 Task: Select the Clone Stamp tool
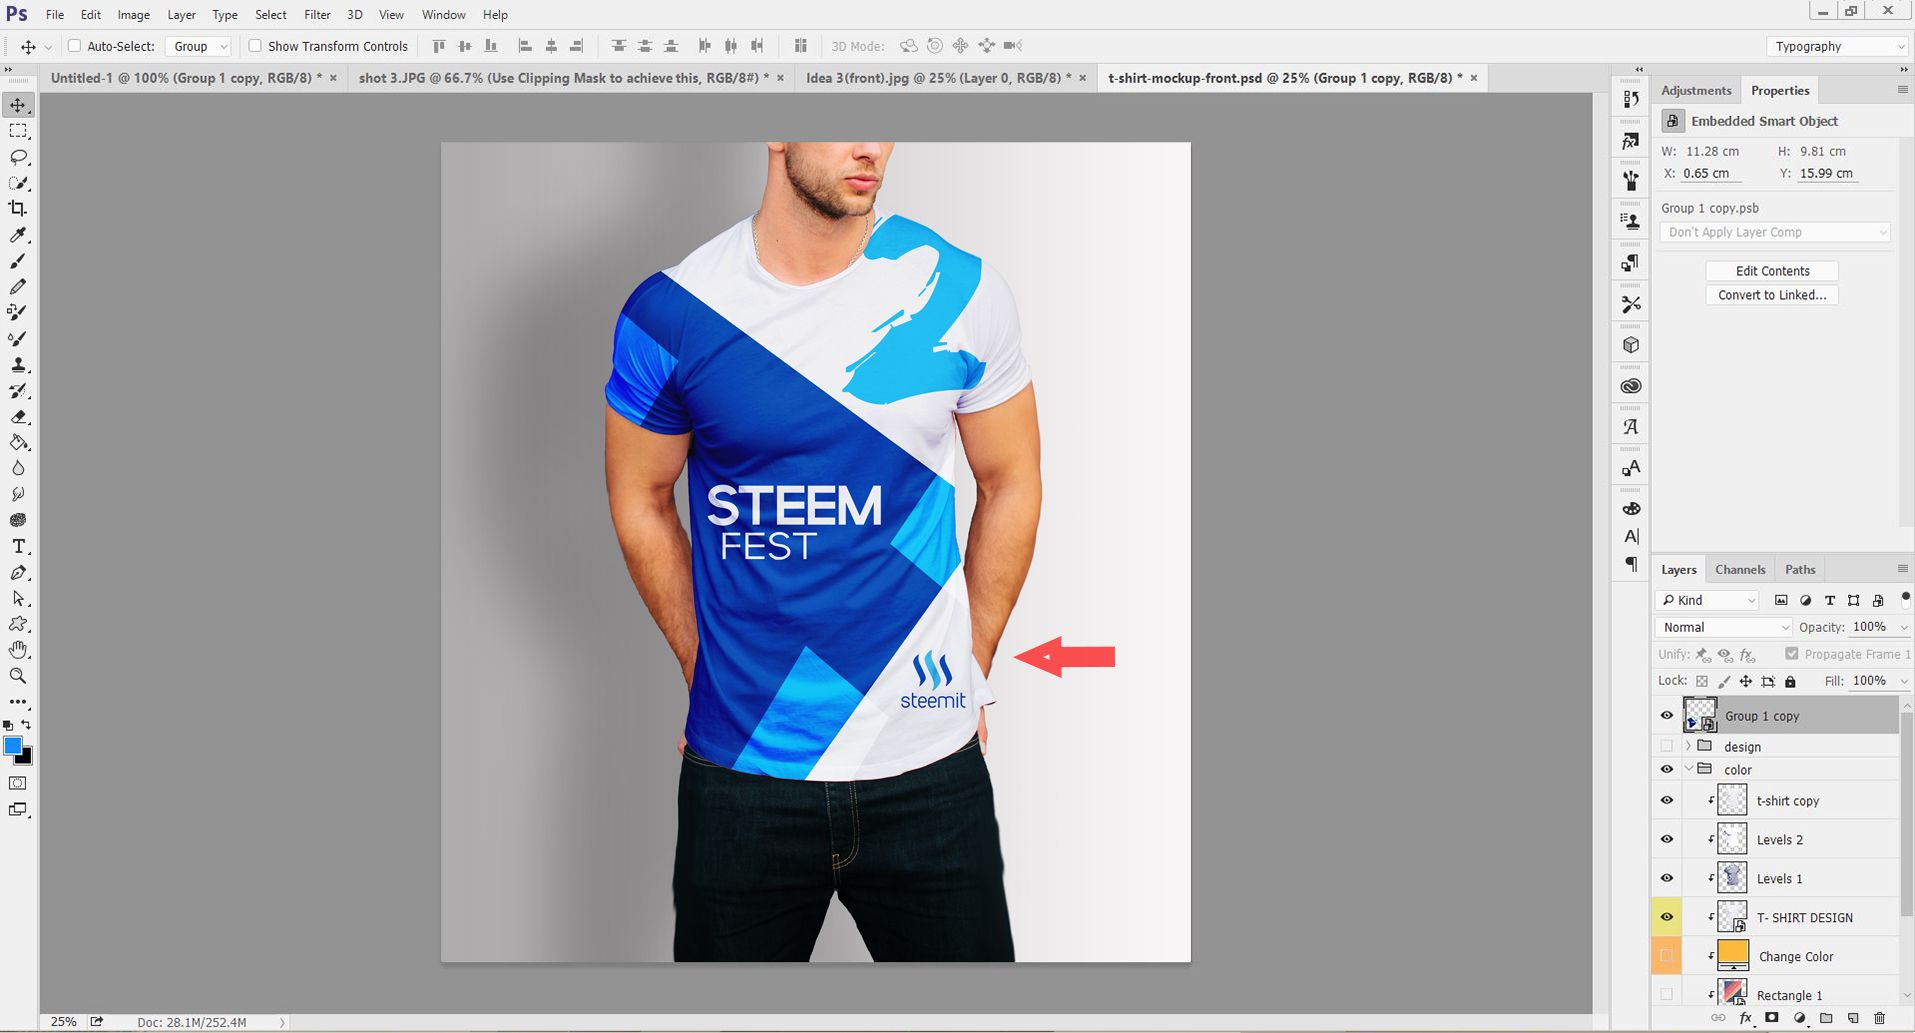coord(18,365)
